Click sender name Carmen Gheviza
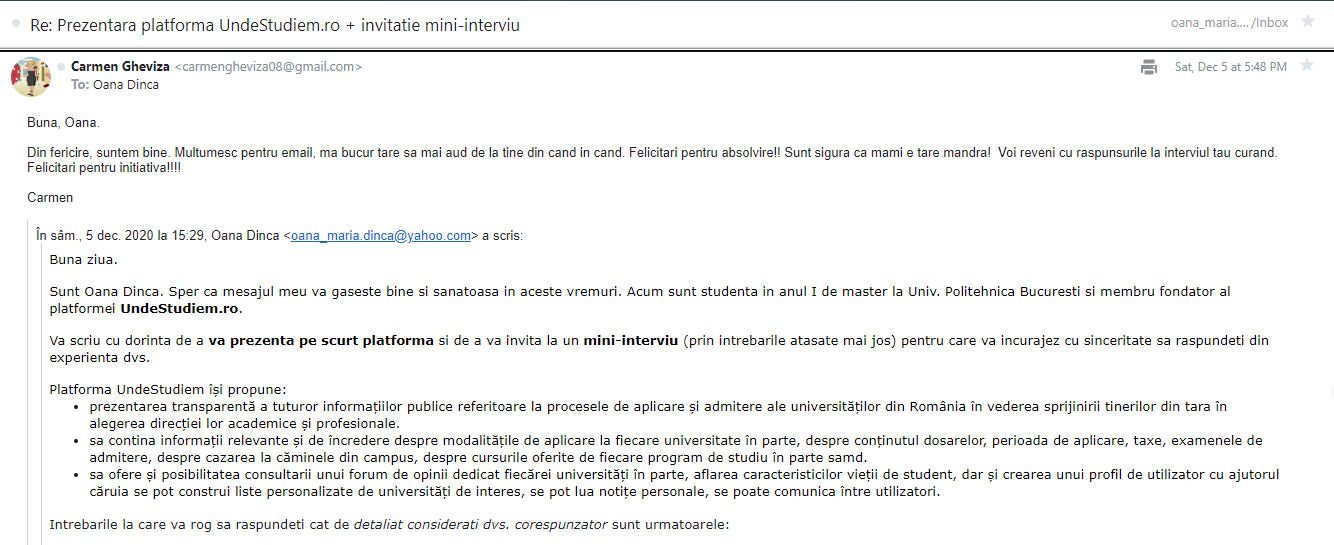 (120, 67)
